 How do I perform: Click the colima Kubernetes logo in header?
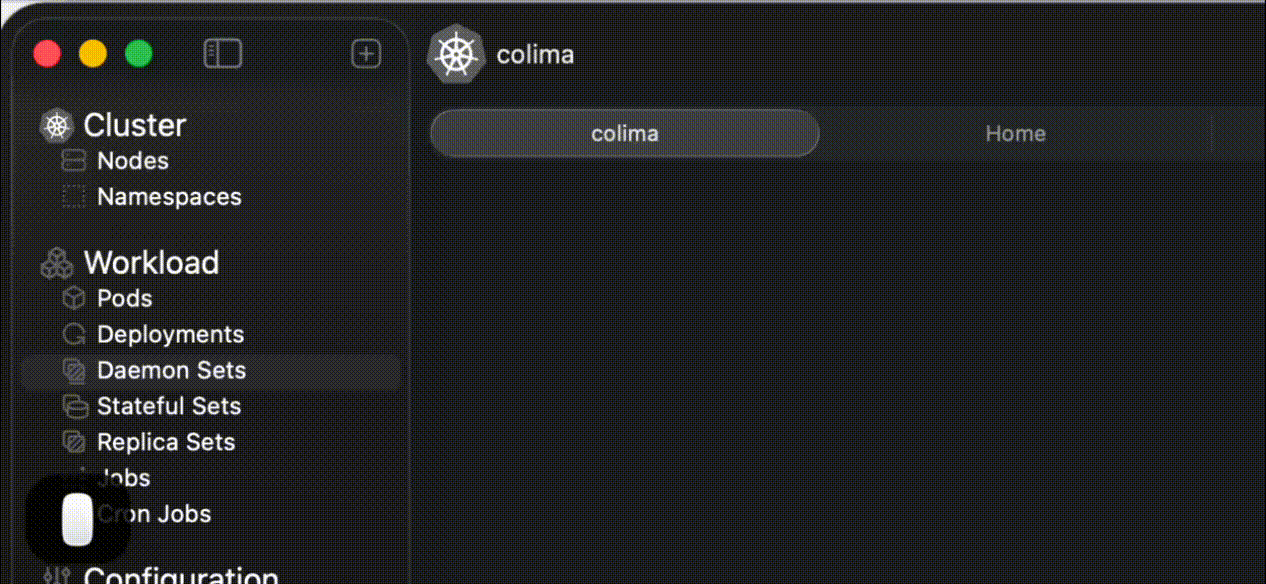[456, 54]
